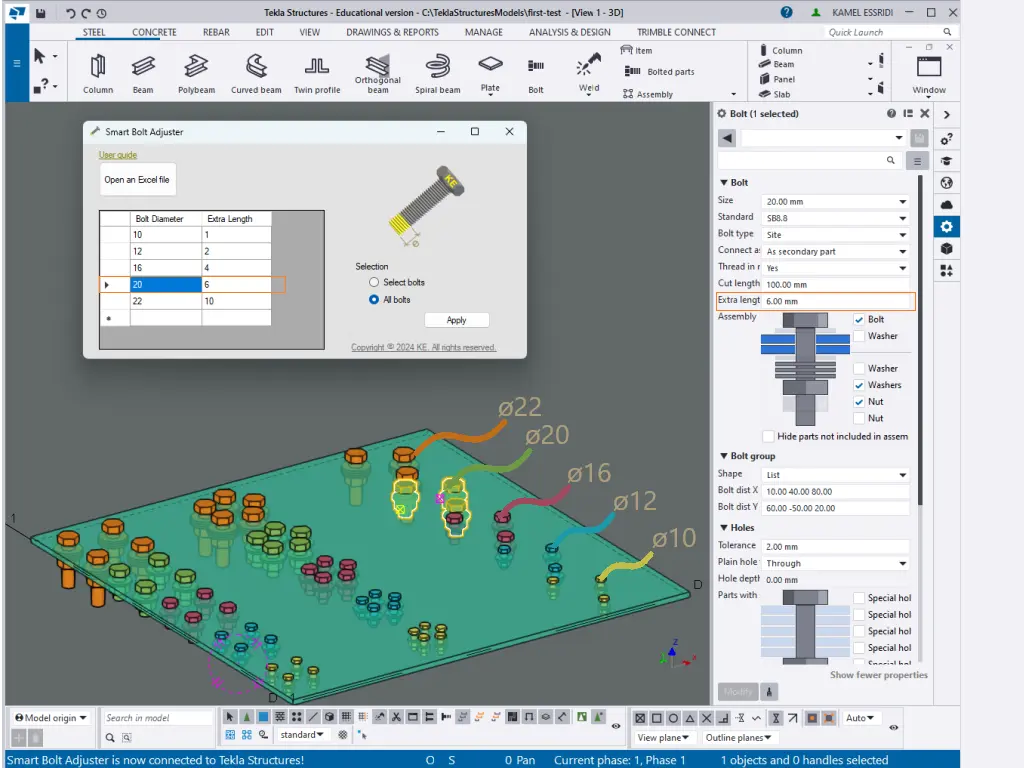Screen dimensions: 1024x768
Task: Pick the Curved beam tool
Action: tap(256, 73)
